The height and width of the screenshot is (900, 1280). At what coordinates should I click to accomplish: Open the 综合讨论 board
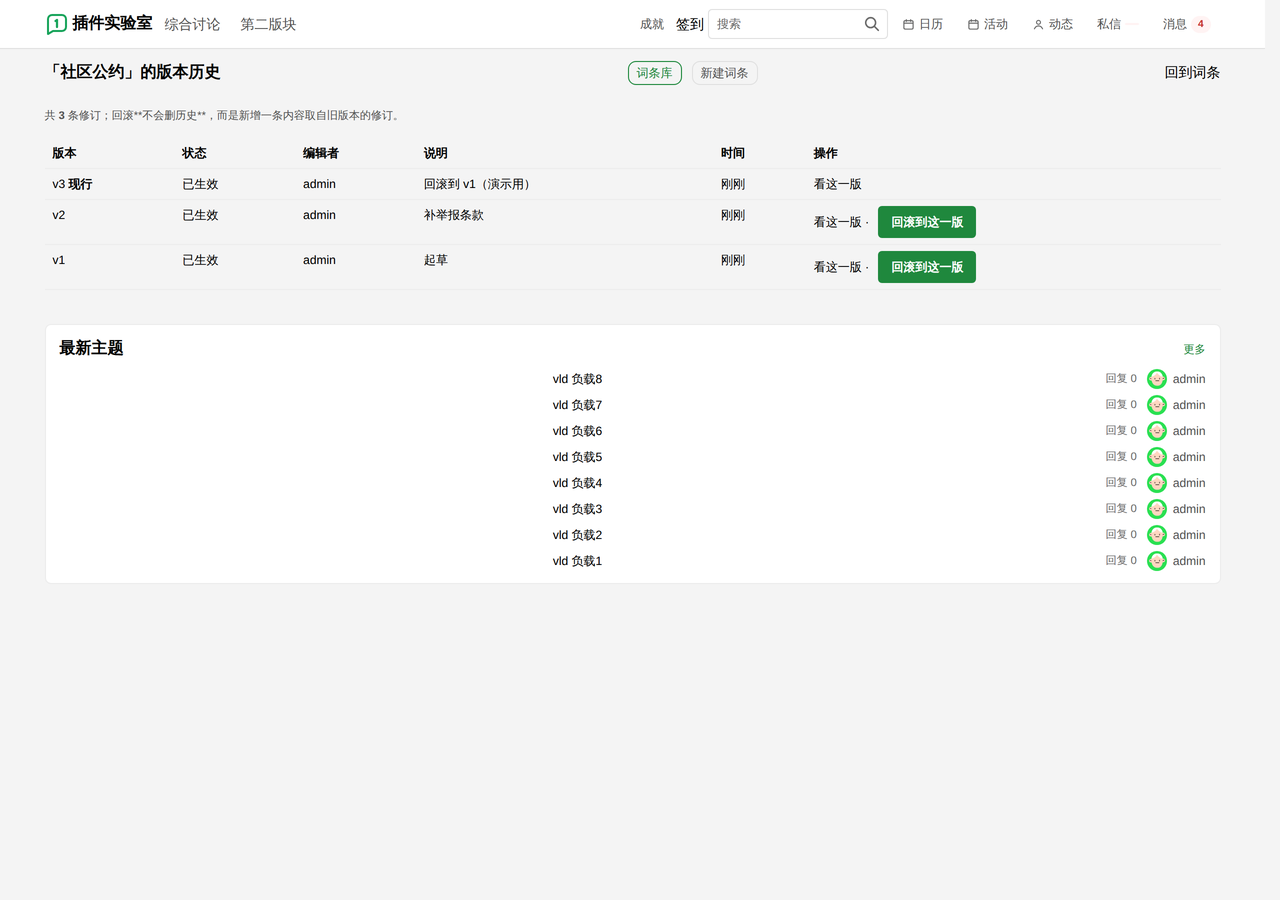coord(192,24)
